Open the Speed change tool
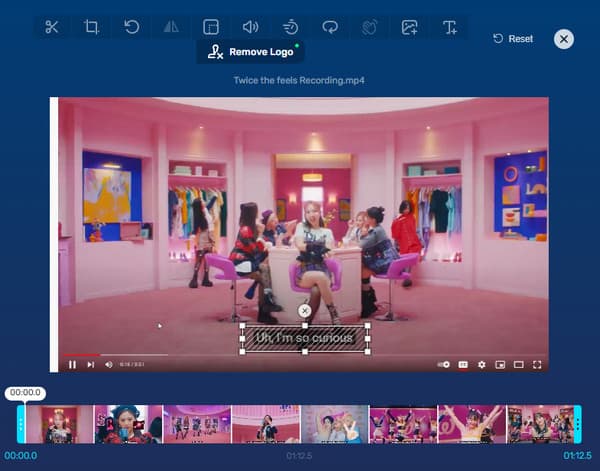 290,27
